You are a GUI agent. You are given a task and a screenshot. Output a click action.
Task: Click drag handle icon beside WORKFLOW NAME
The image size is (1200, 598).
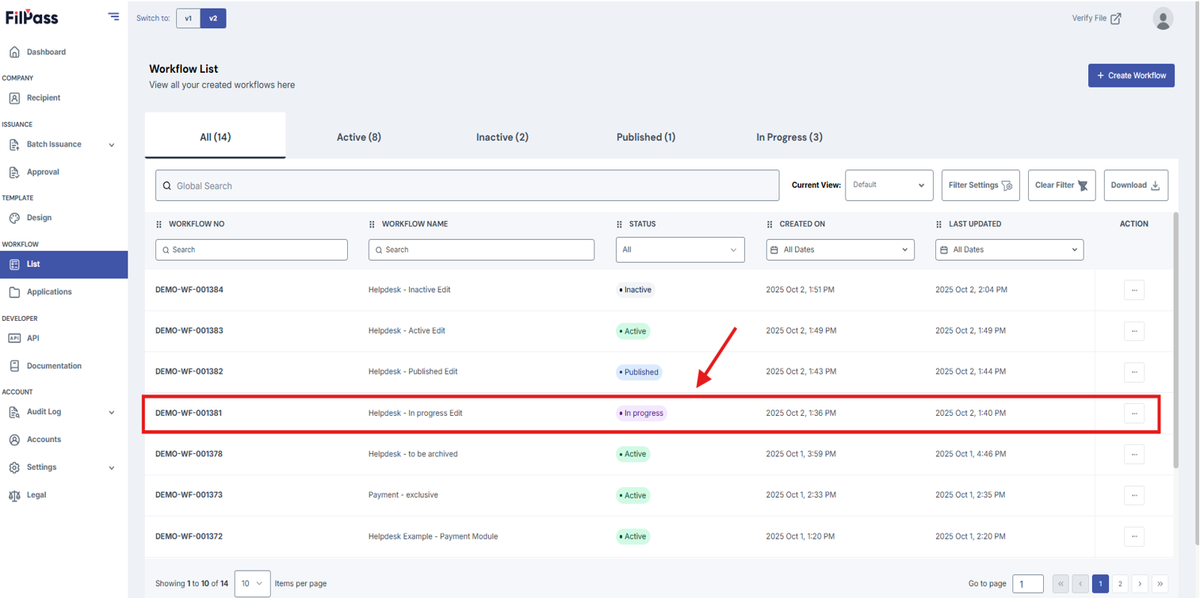pyautogui.click(x=372, y=224)
